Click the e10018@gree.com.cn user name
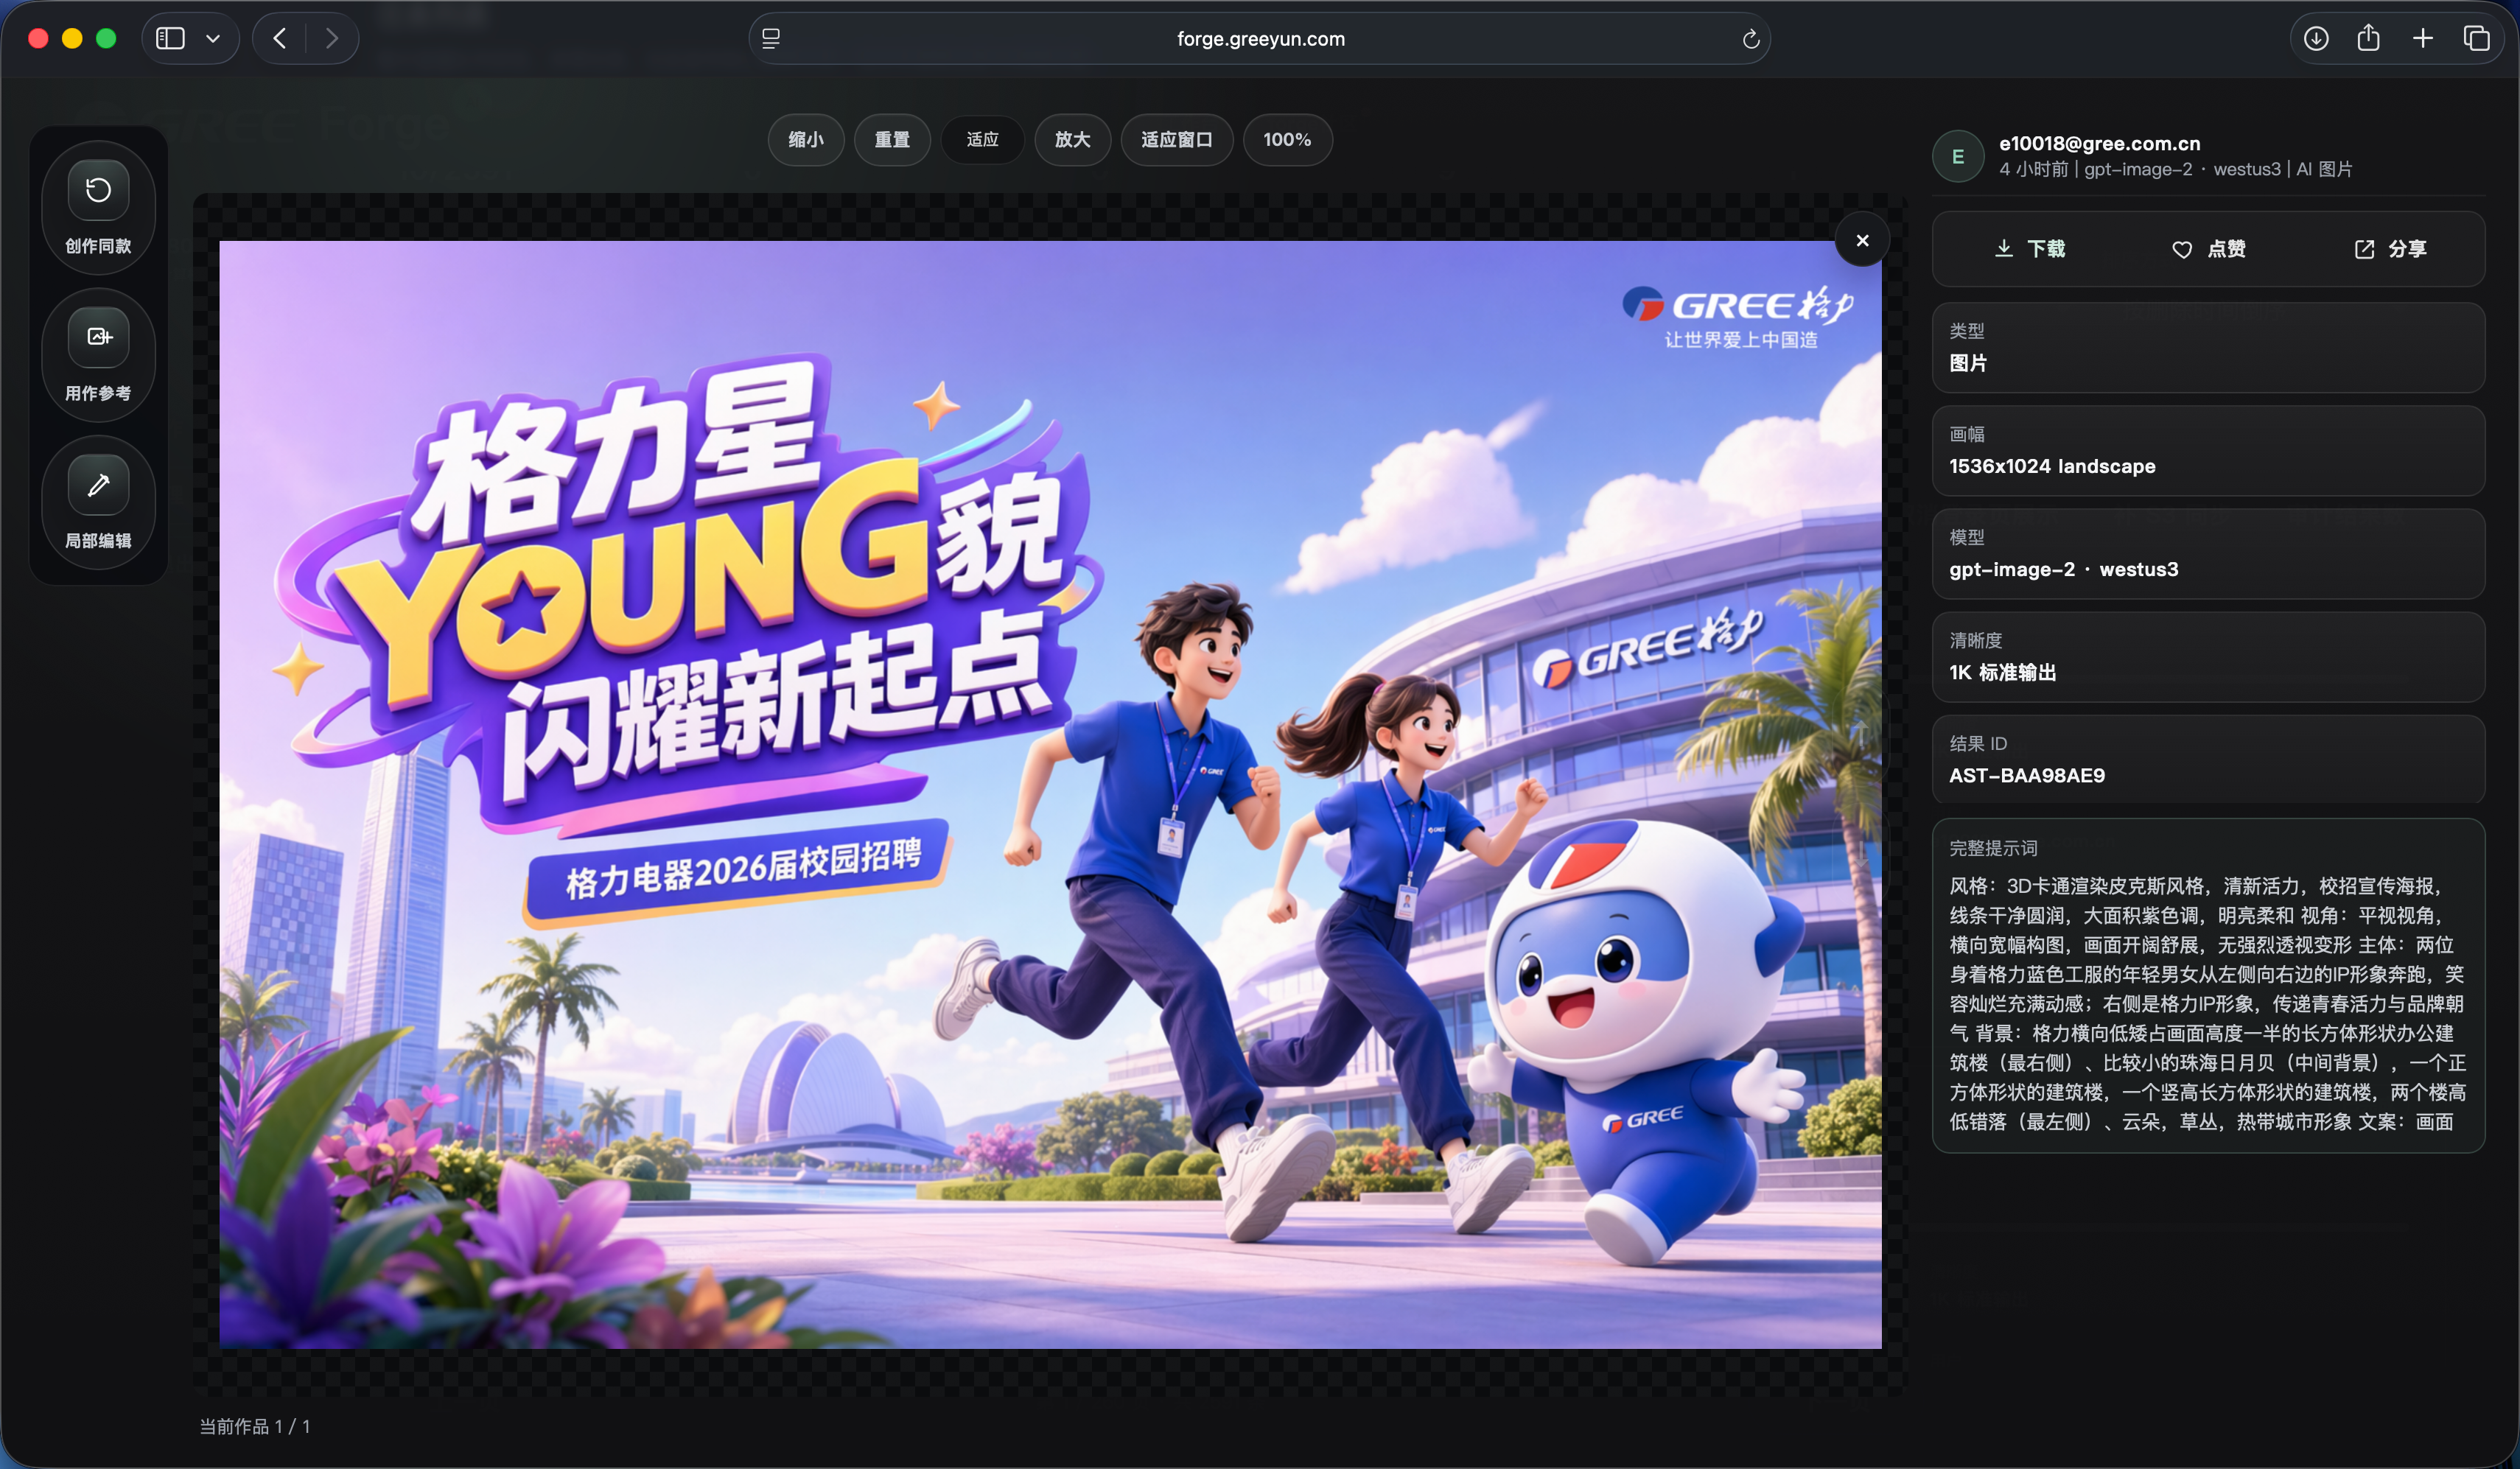This screenshot has height=1469, width=2520. click(2099, 144)
